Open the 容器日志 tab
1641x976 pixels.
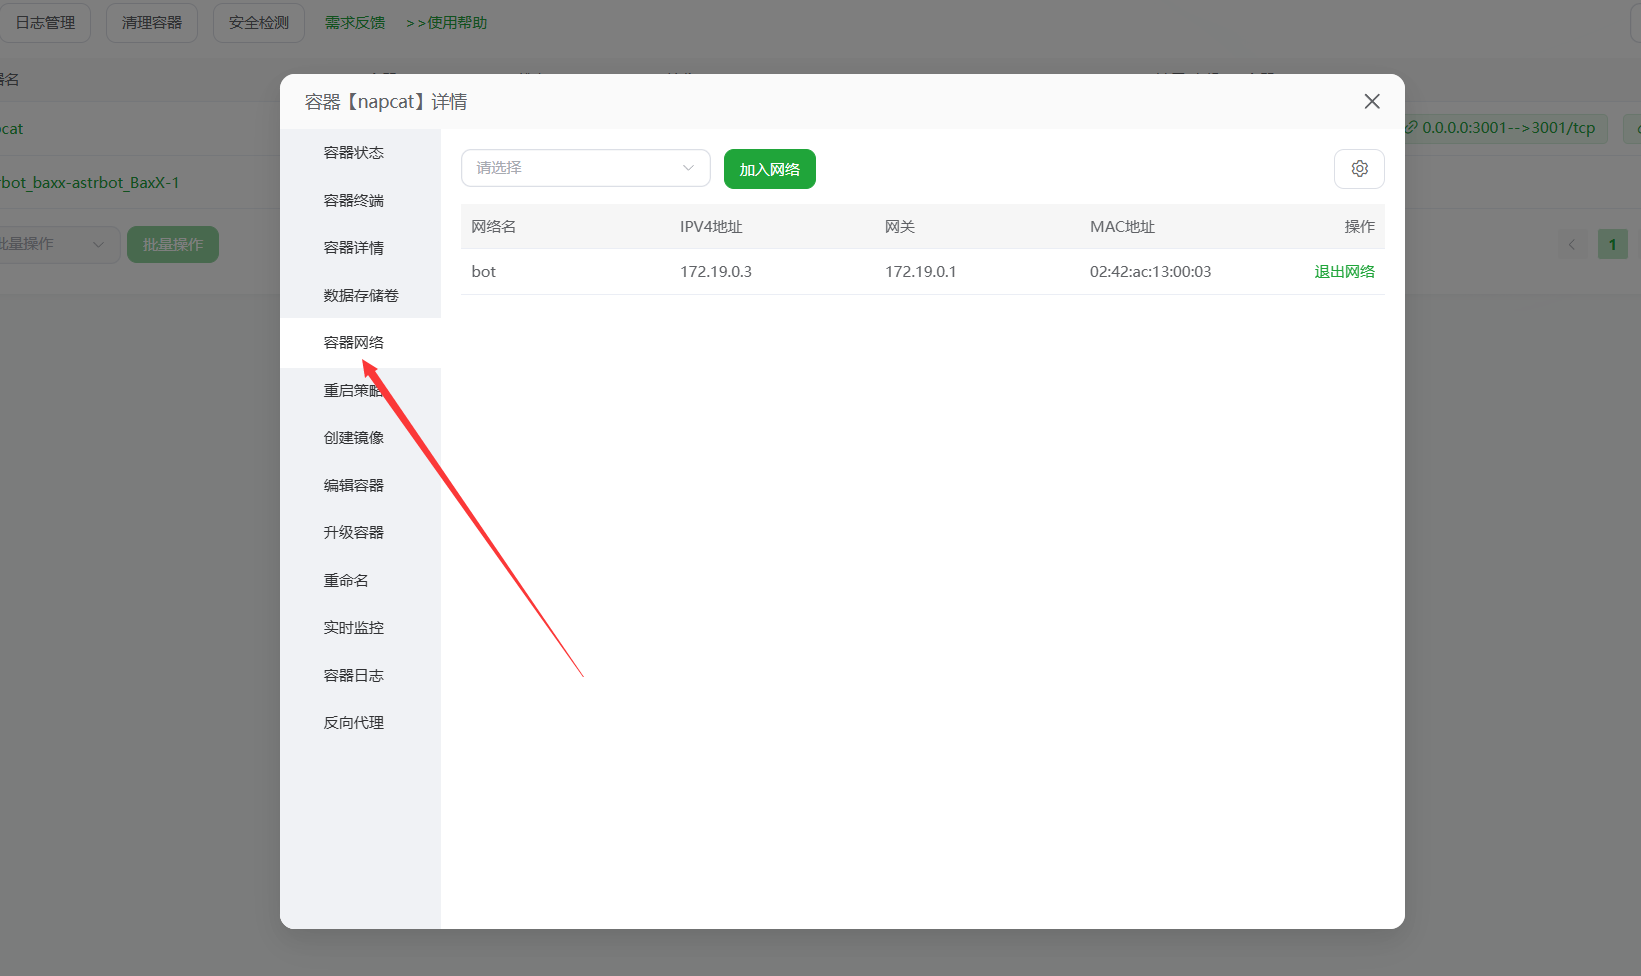click(x=353, y=676)
